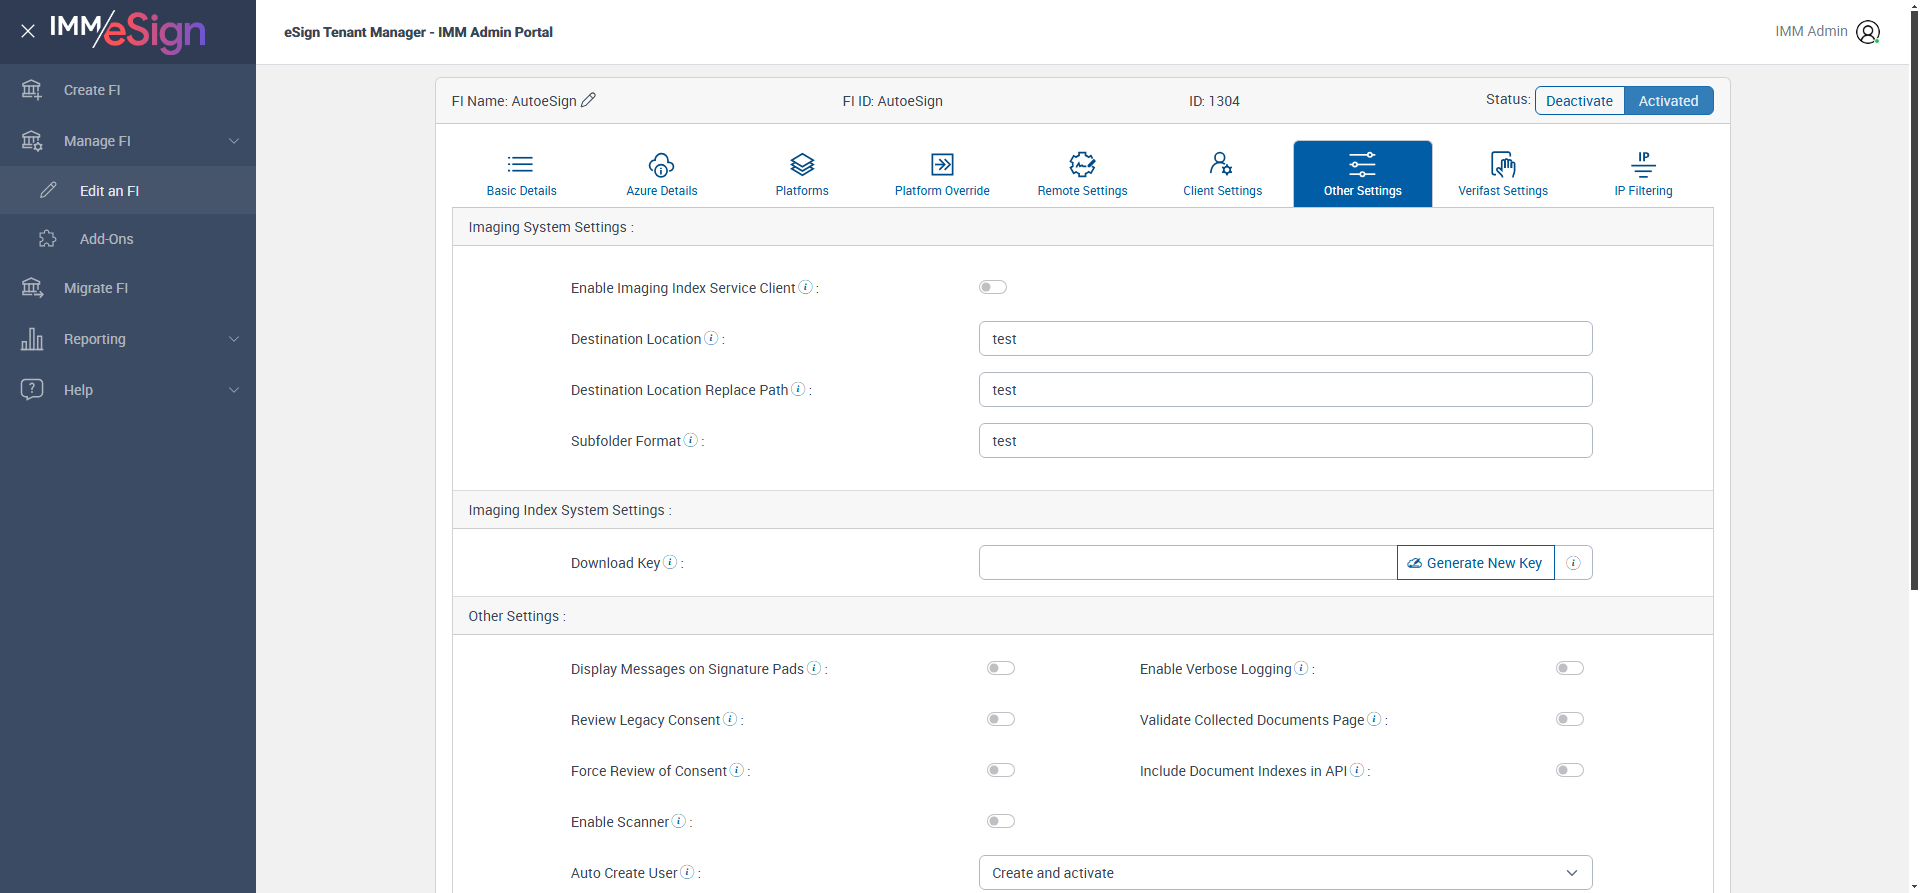1920x893 pixels.
Task: Select Migrate FI in the sidebar
Action: pyautogui.click(x=96, y=288)
